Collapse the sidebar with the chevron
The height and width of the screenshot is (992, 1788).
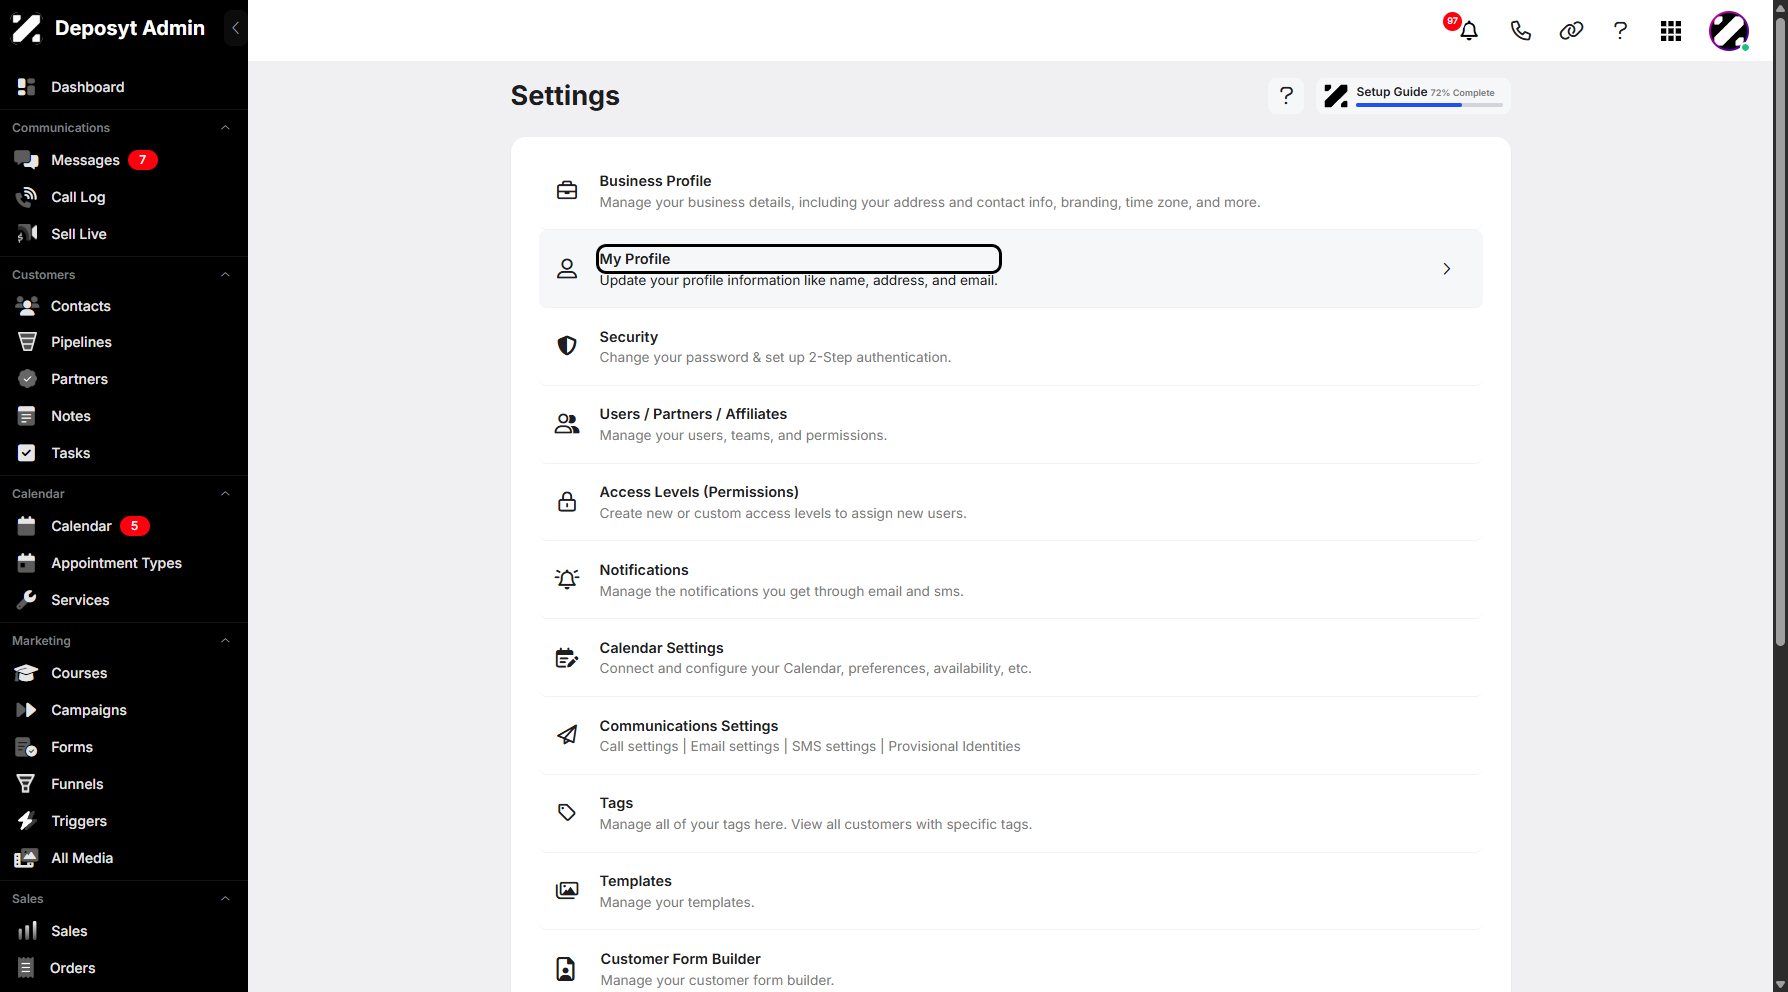point(235,28)
